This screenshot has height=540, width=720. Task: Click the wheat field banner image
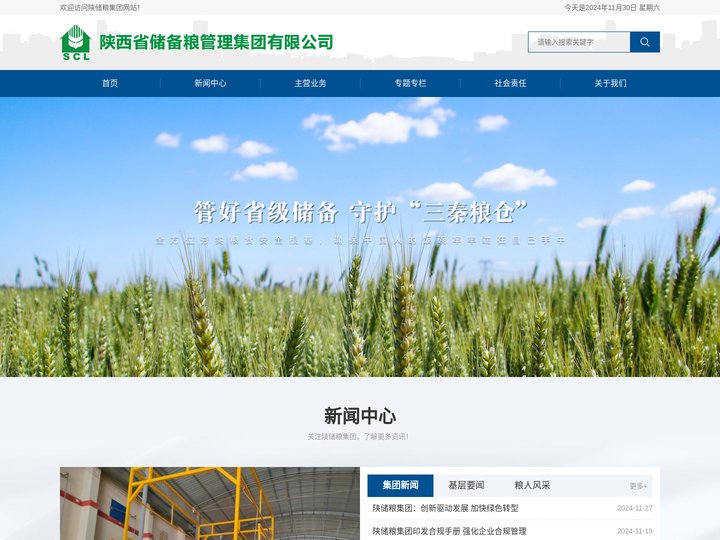(x=360, y=237)
